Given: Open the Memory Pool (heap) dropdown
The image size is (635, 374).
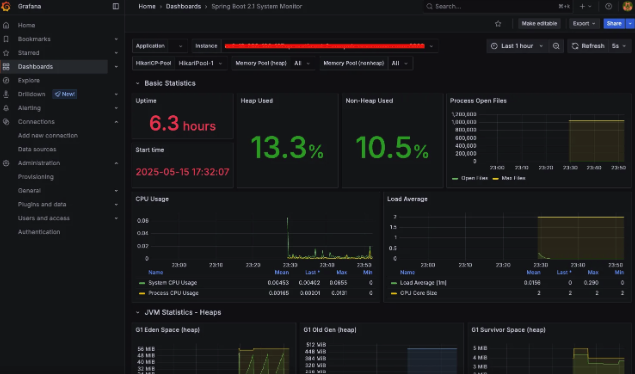Looking at the screenshot, I should tap(302, 63).
